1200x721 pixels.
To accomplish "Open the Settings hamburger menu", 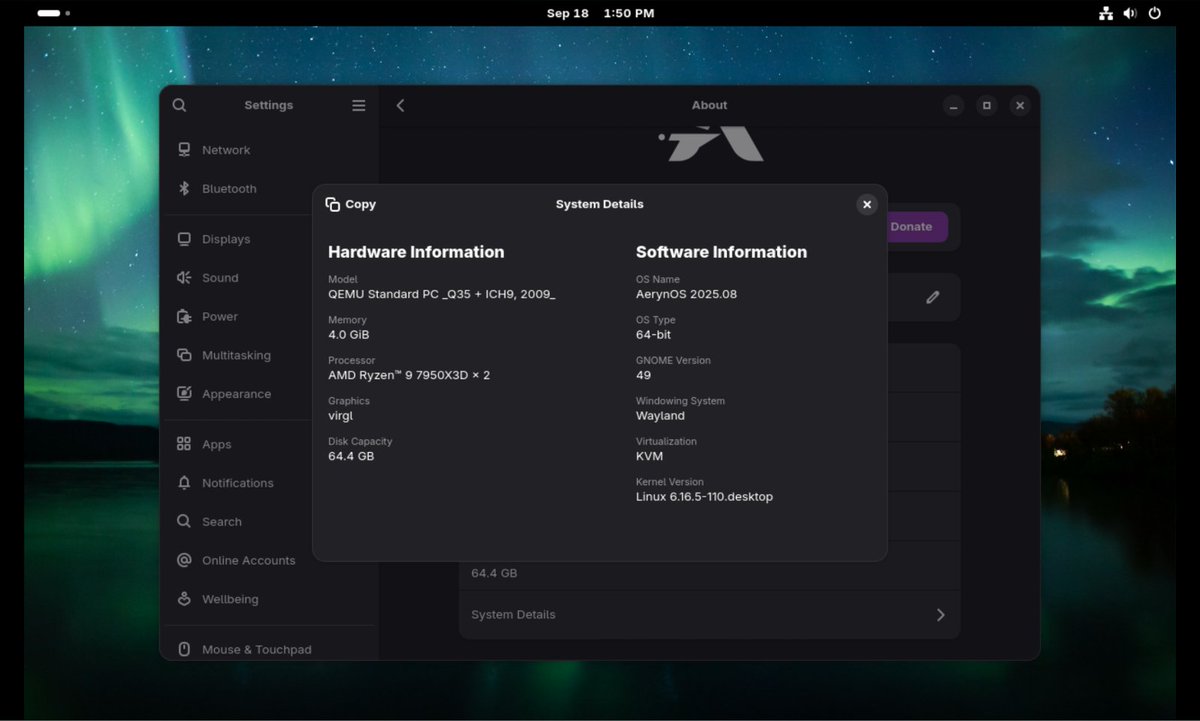I will pyautogui.click(x=359, y=105).
